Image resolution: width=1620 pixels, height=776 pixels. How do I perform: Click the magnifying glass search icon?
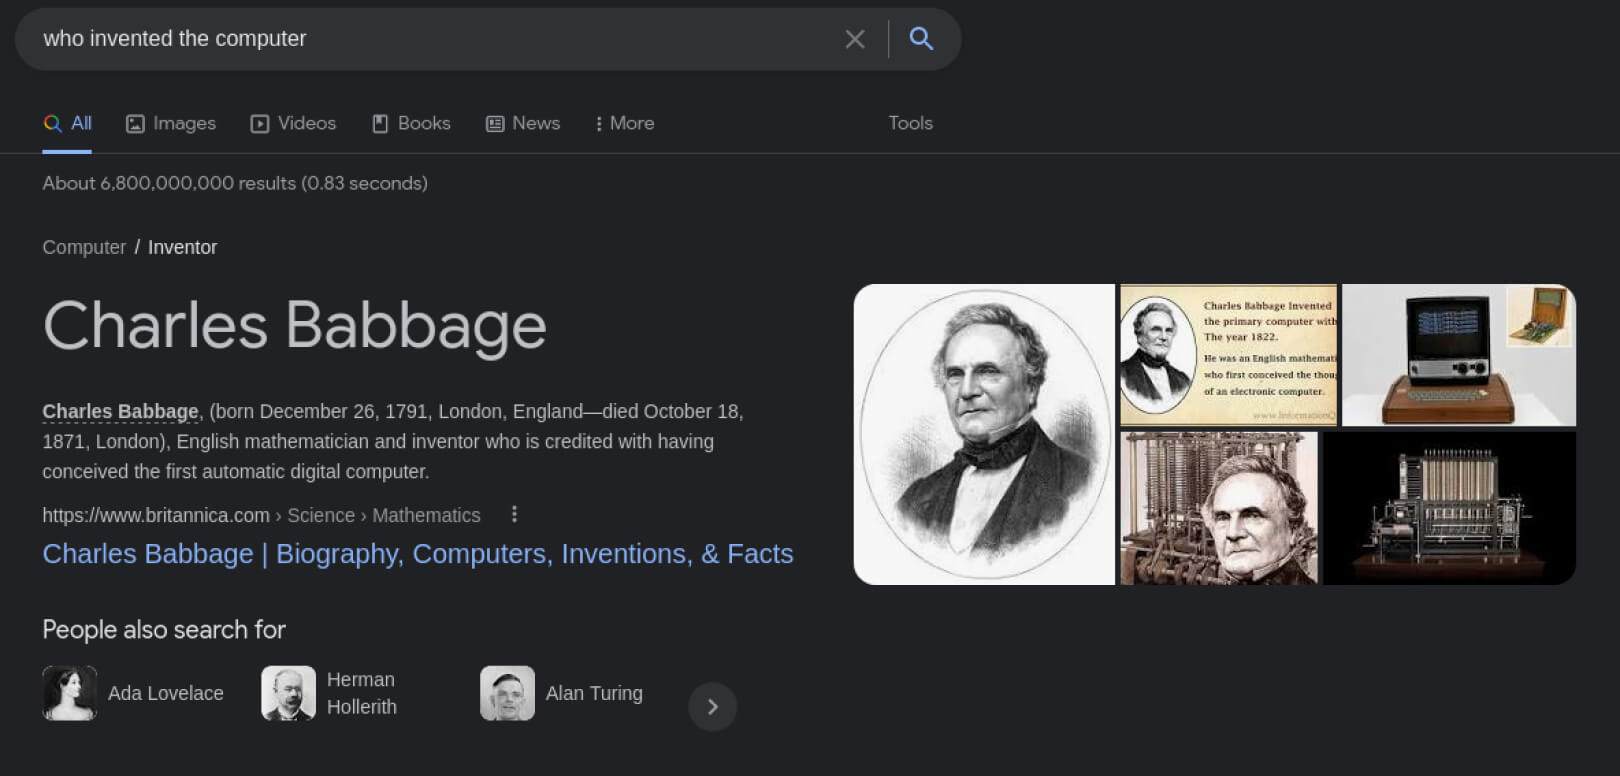click(x=921, y=39)
